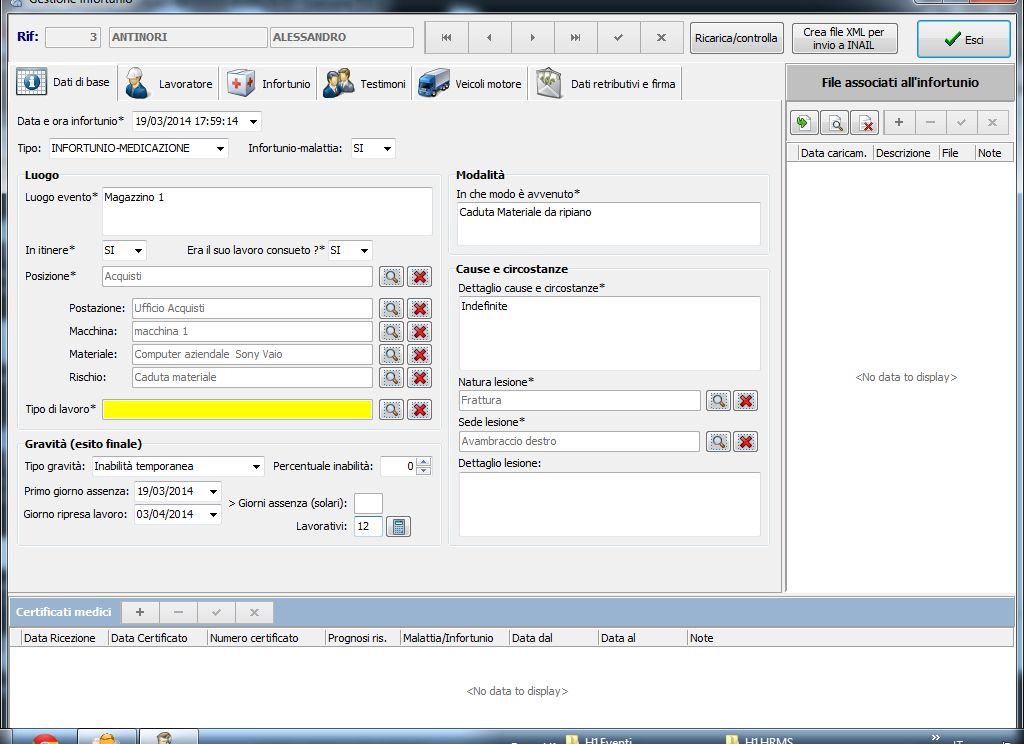The width and height of the screenshot is (1024, 744).
Task: Clear the Posizione field
Action: [420, 276]
